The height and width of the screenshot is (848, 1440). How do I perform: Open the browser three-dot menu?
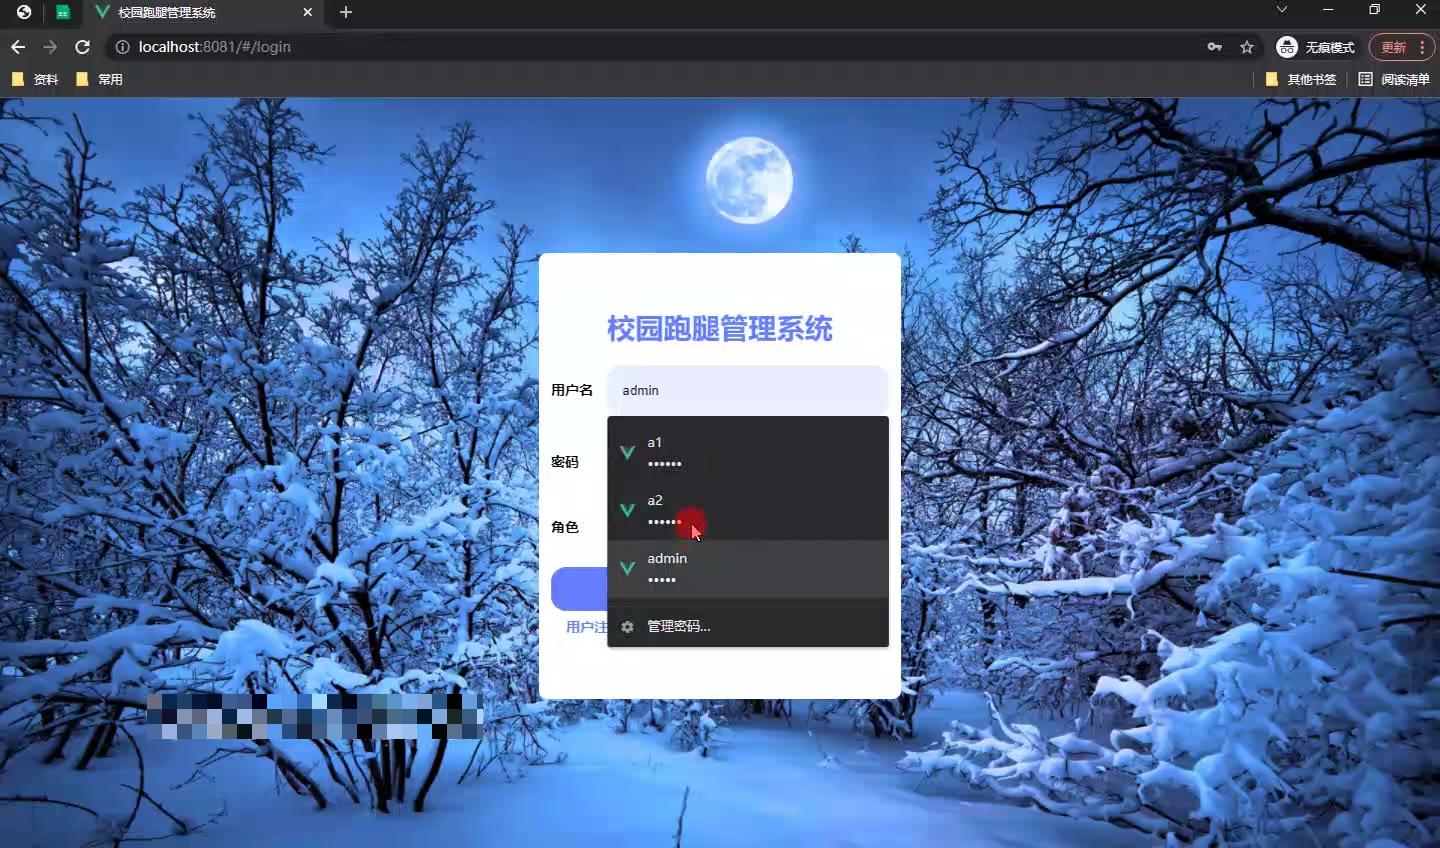1422,47
